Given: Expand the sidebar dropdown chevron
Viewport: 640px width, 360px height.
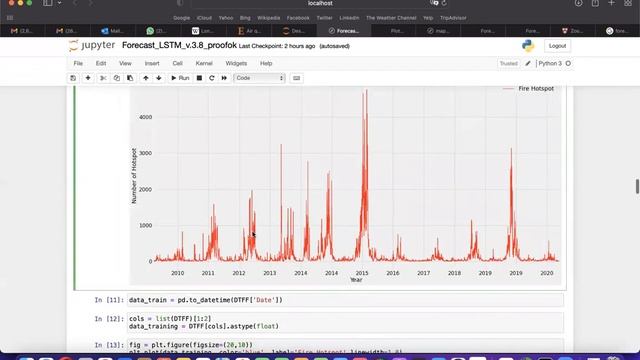Looking at the screenshot, I should tap(60, 3).
